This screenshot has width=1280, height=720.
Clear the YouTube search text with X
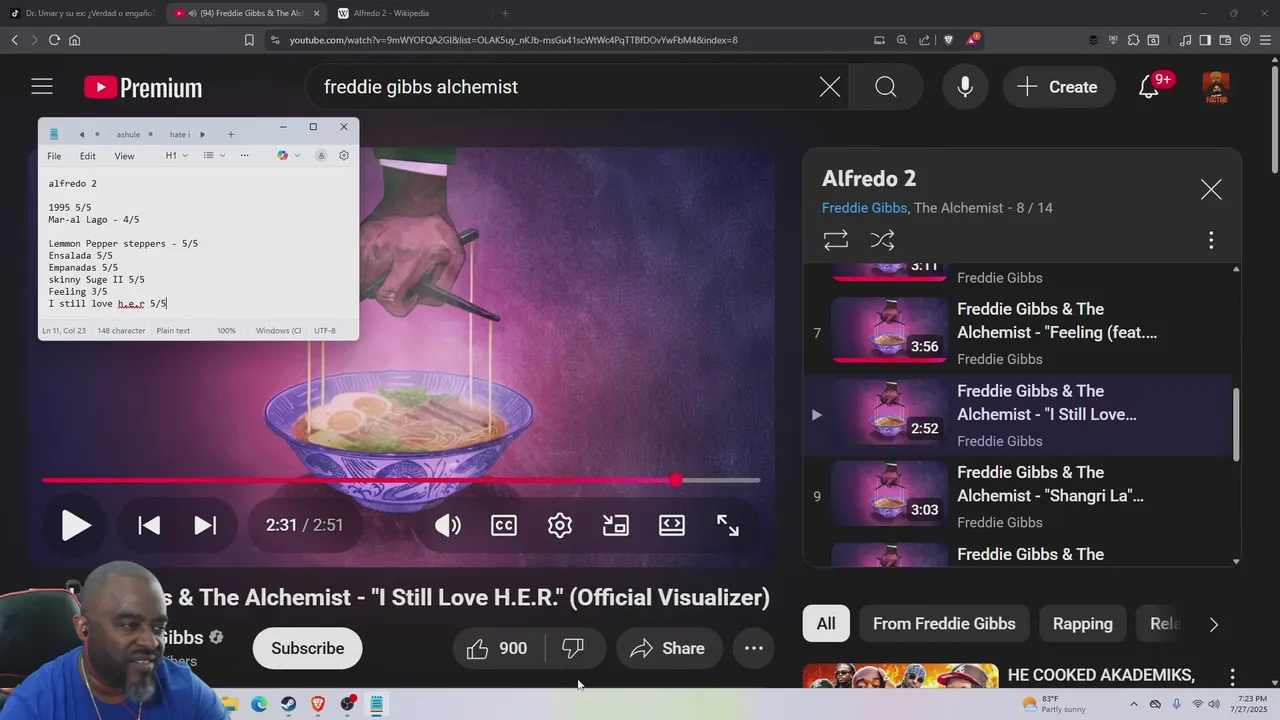click(830, 87)
